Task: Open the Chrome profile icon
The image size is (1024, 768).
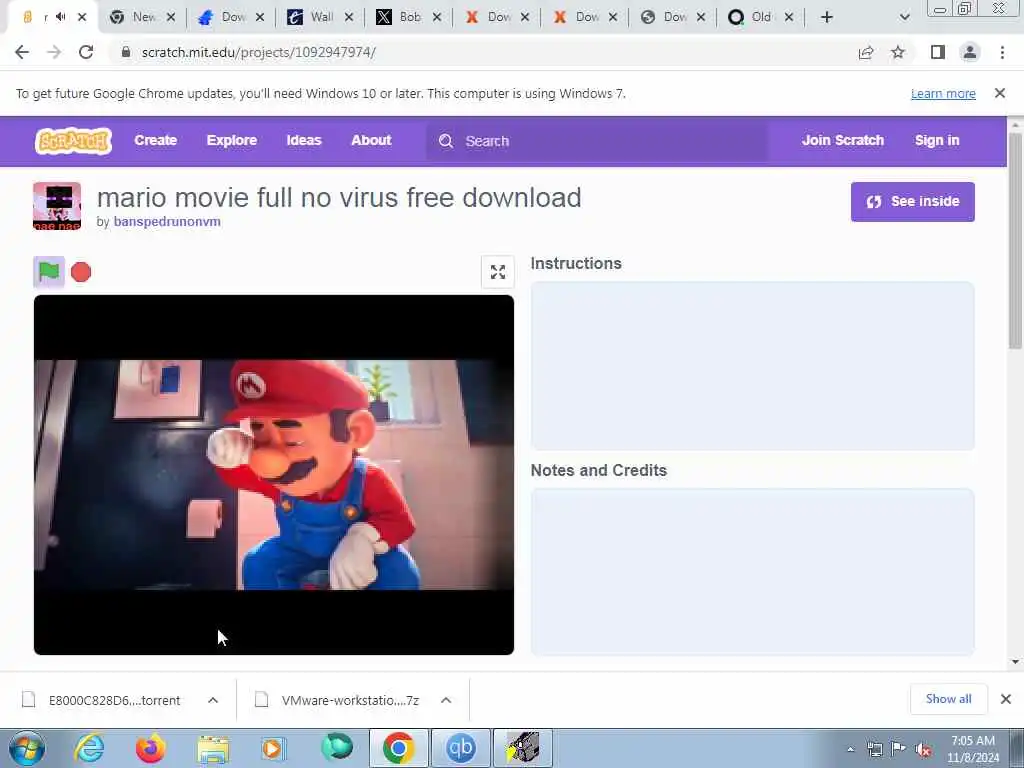Action: pos(970,52)
